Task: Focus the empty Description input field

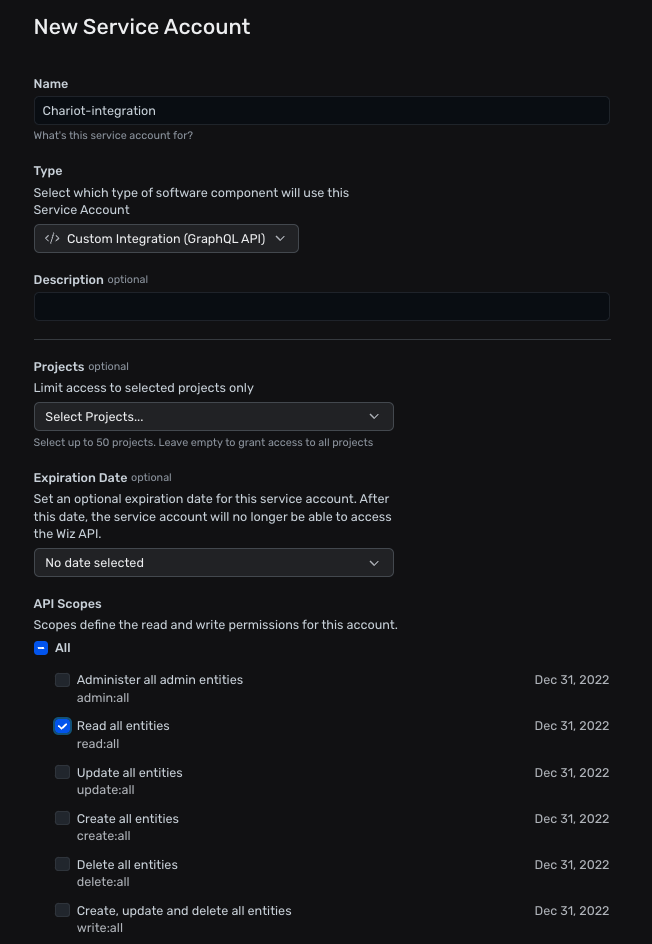Action: coord(321,306)
